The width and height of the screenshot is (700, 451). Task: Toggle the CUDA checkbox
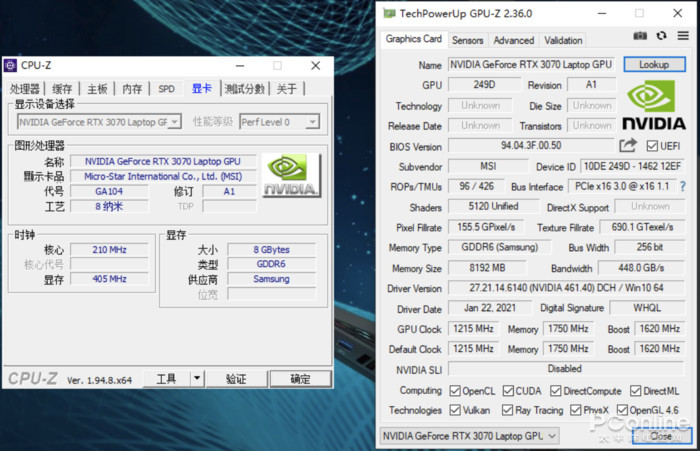508,391
